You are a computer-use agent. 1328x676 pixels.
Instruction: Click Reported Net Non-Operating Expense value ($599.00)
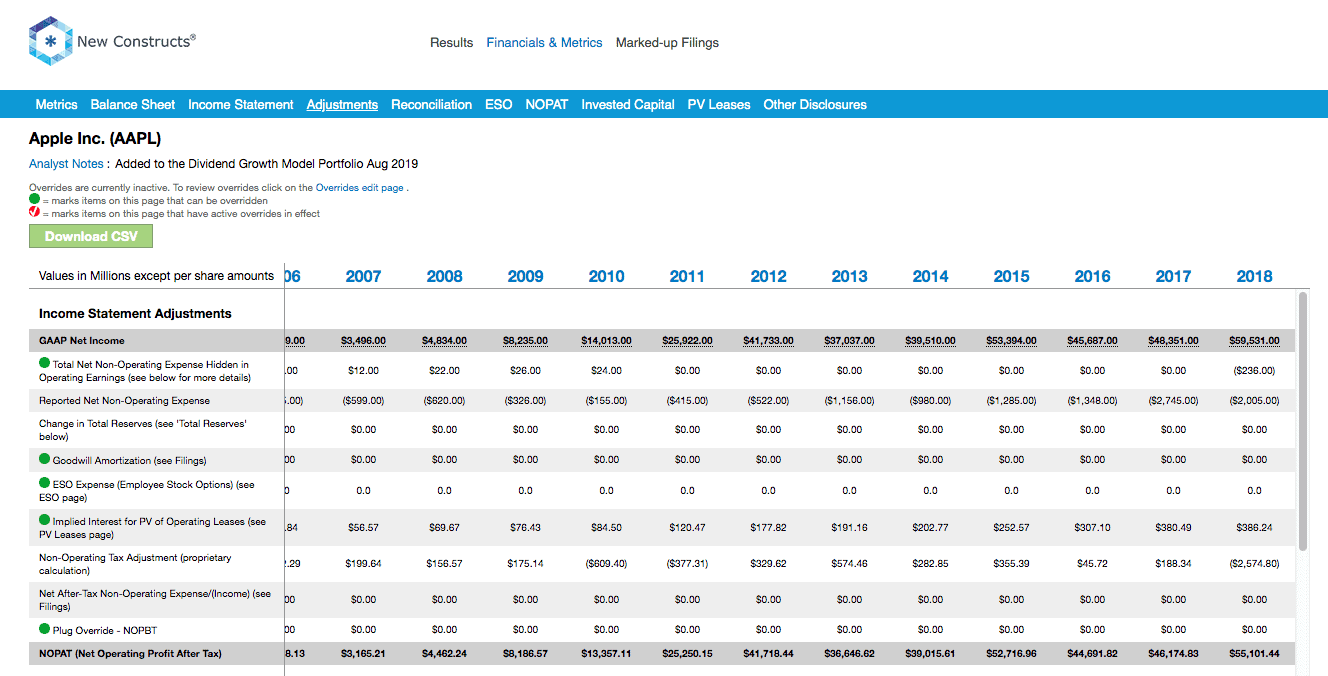tap(363, 401)
